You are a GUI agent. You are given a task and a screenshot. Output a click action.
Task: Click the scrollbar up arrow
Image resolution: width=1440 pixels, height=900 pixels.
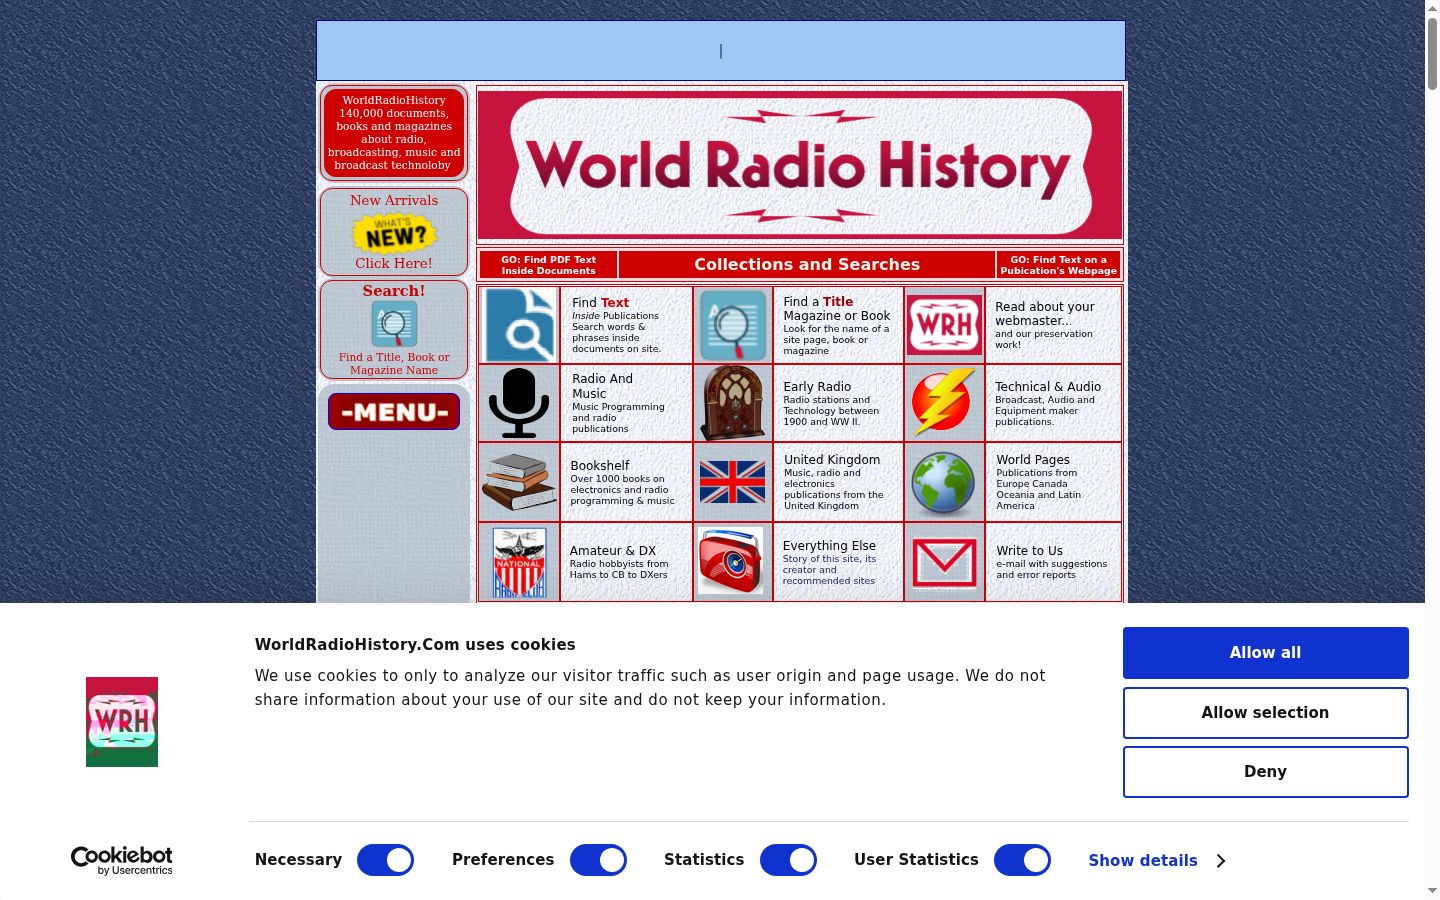(1432, 8)
